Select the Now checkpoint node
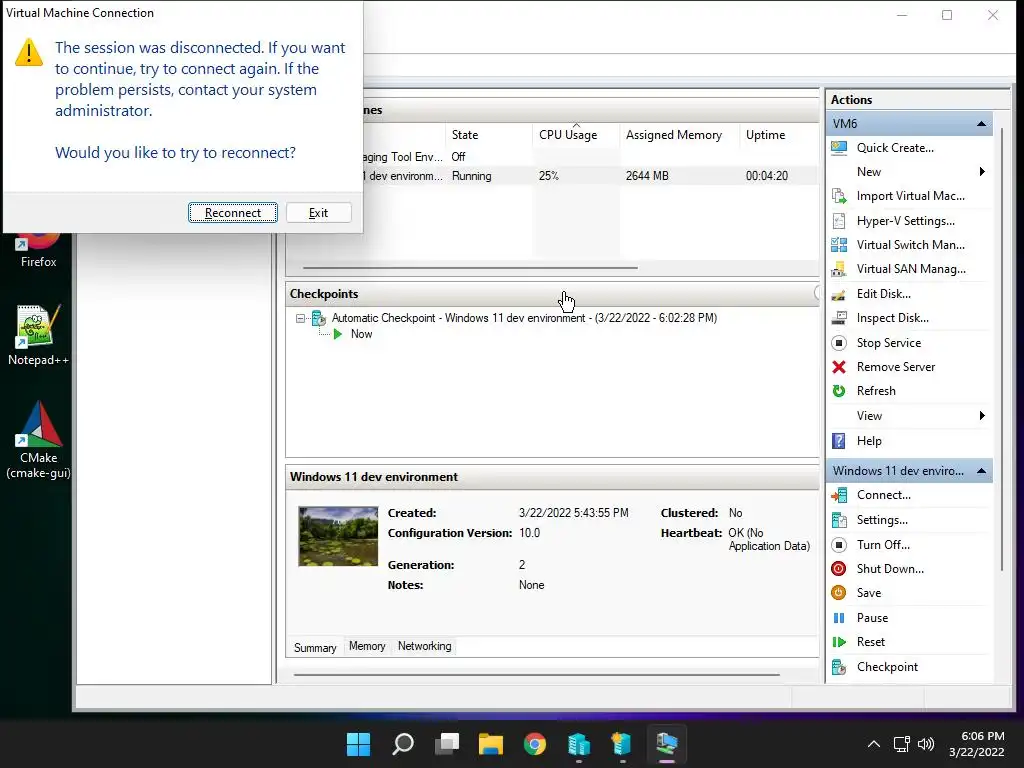This screenshot has height=768, width=1024. (x=361, y=334)
